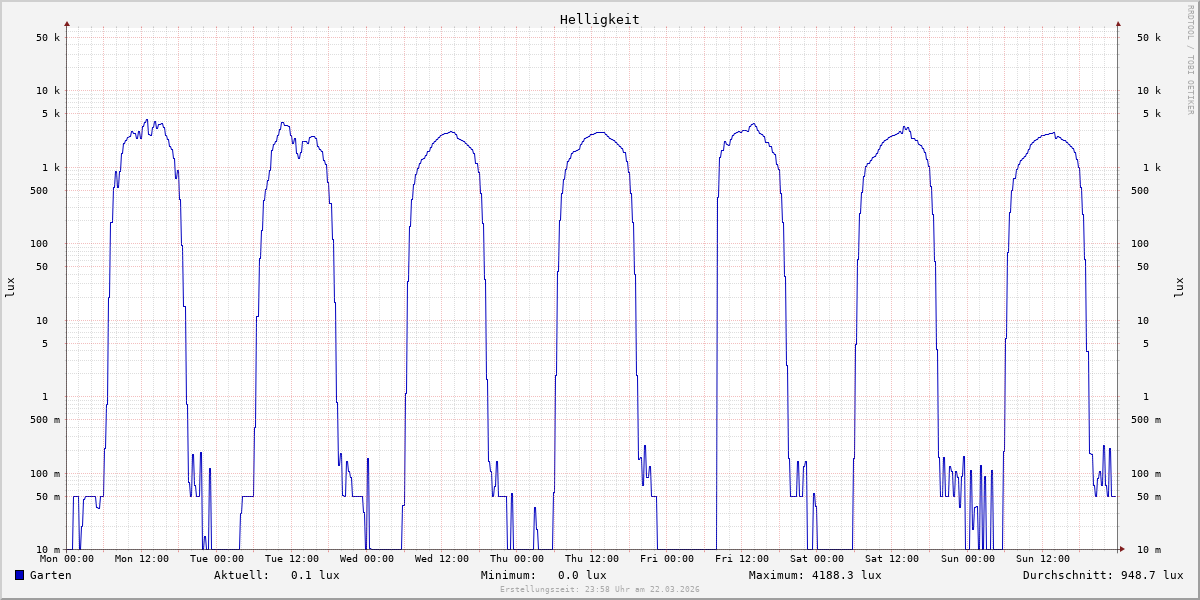The width and height of the screenshot is (1200, 600).
Task: Click the RRDTOOL / TOBI OETIKER watermark
Action: pos(1190,59)
